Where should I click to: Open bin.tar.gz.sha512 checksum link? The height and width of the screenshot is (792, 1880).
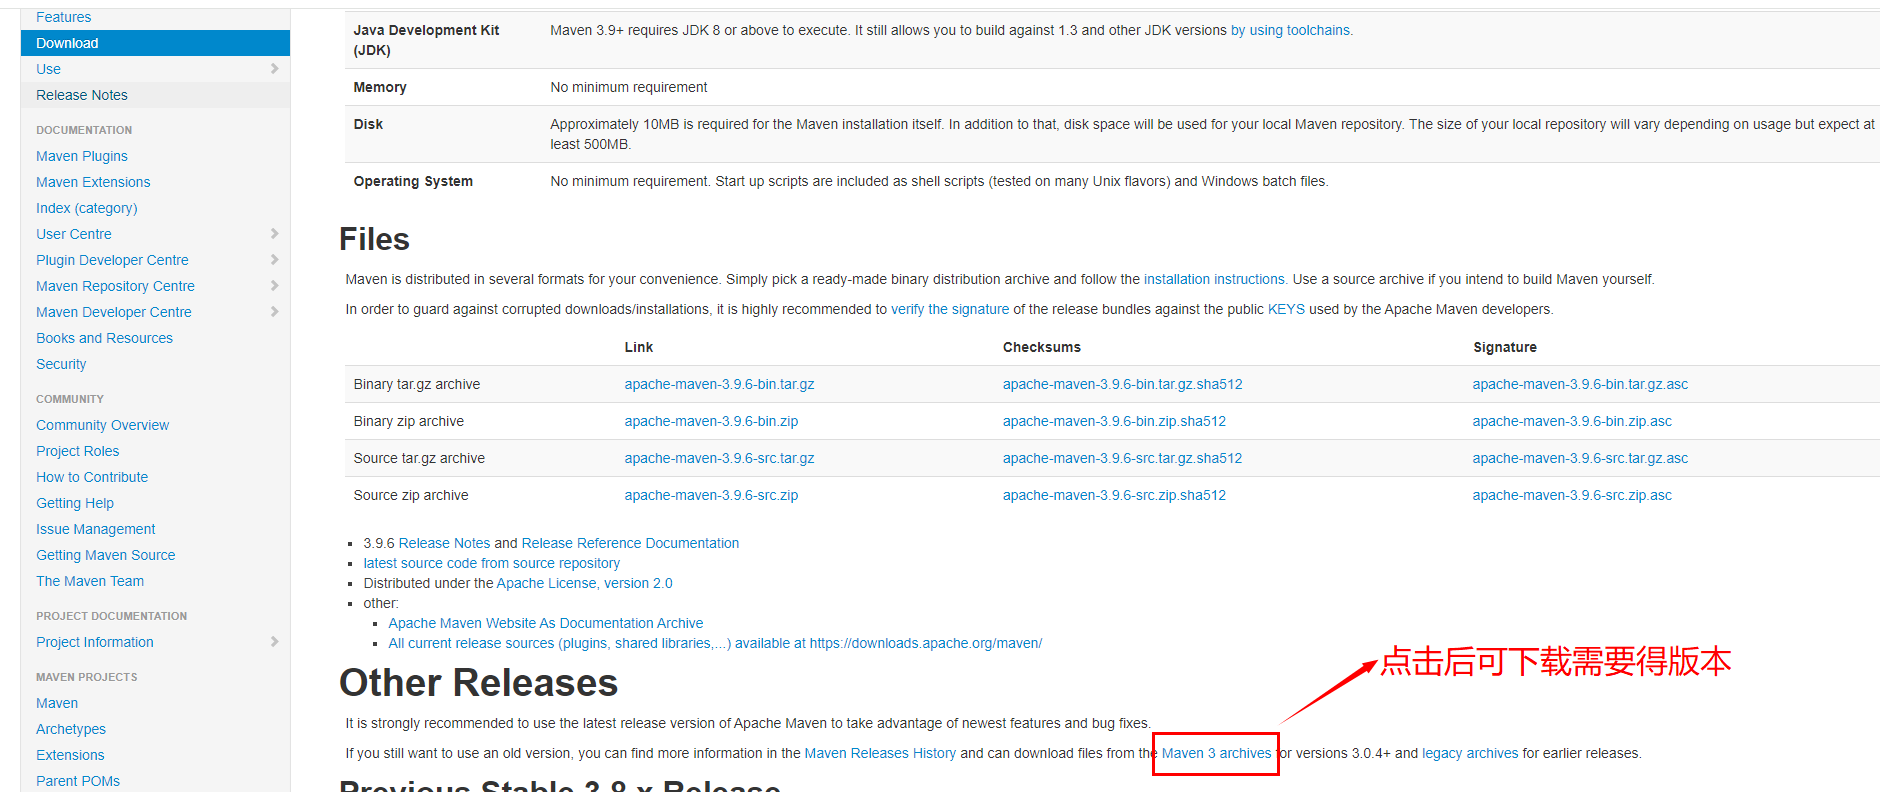[x=1122, y=384]
